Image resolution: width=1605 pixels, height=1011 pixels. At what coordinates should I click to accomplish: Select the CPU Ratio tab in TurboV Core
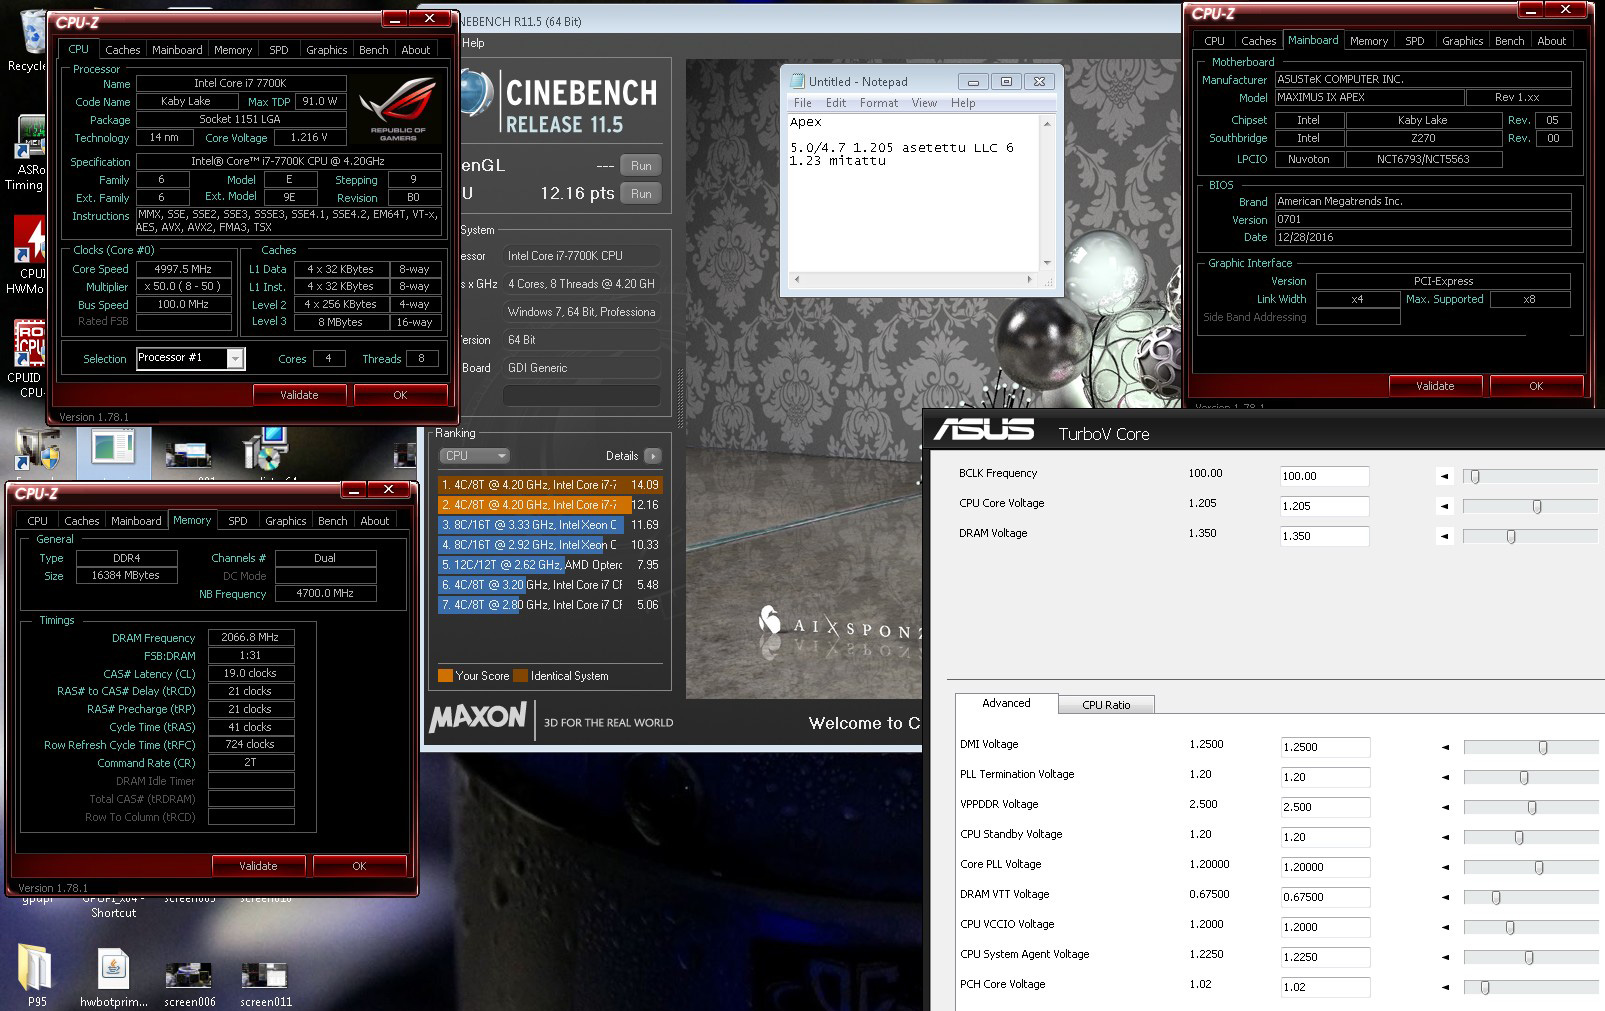click(1106, 705)
